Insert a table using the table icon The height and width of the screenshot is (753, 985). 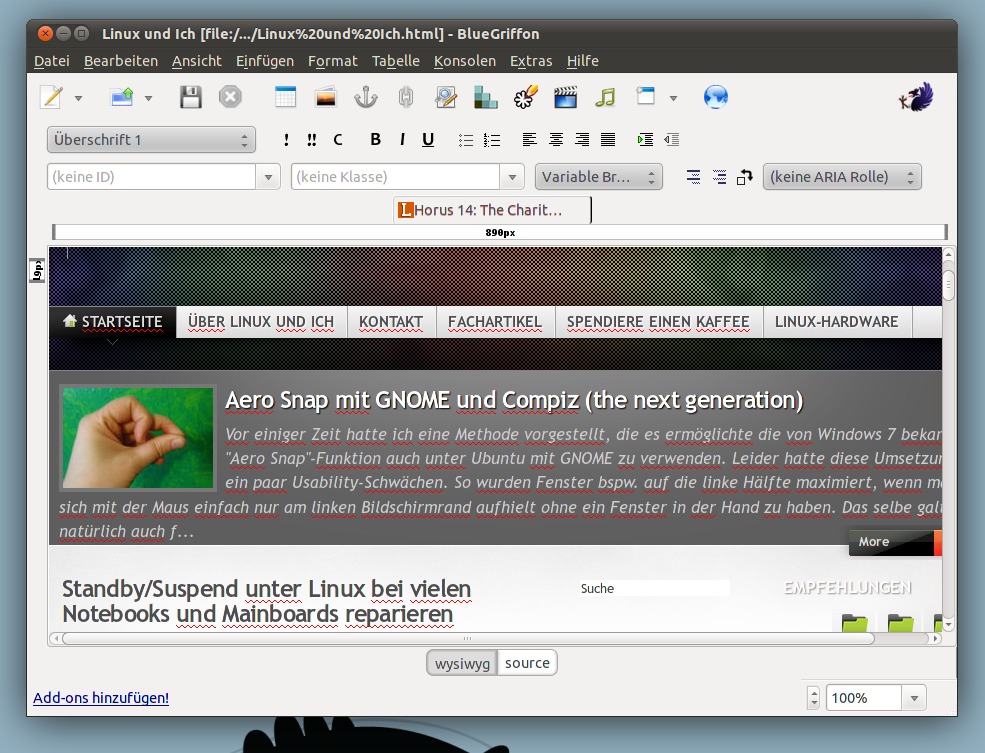285,96
